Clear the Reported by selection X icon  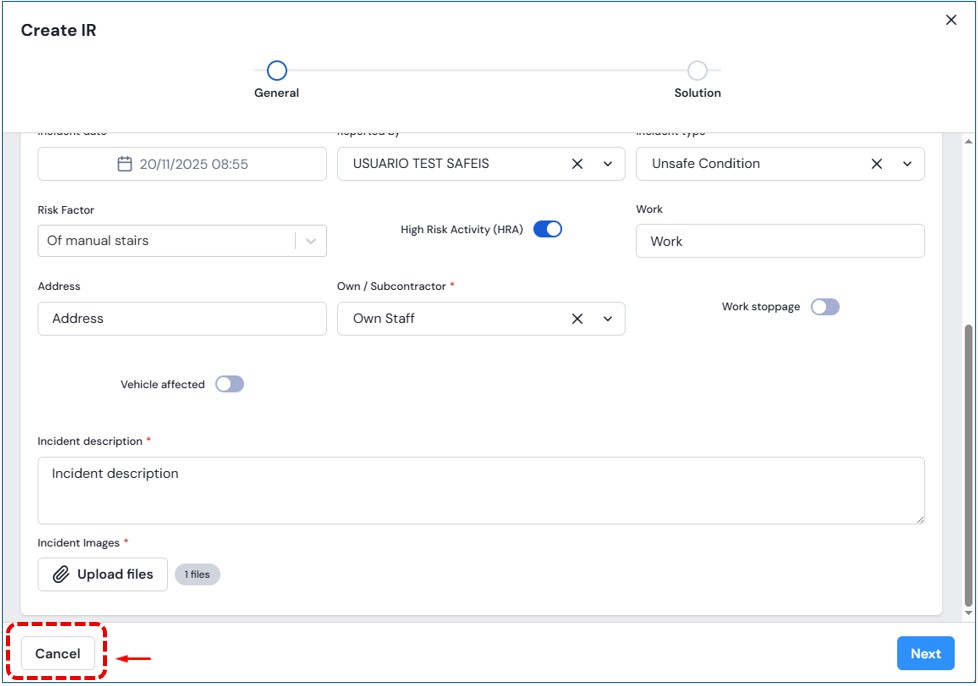click(x=577, y=164)
